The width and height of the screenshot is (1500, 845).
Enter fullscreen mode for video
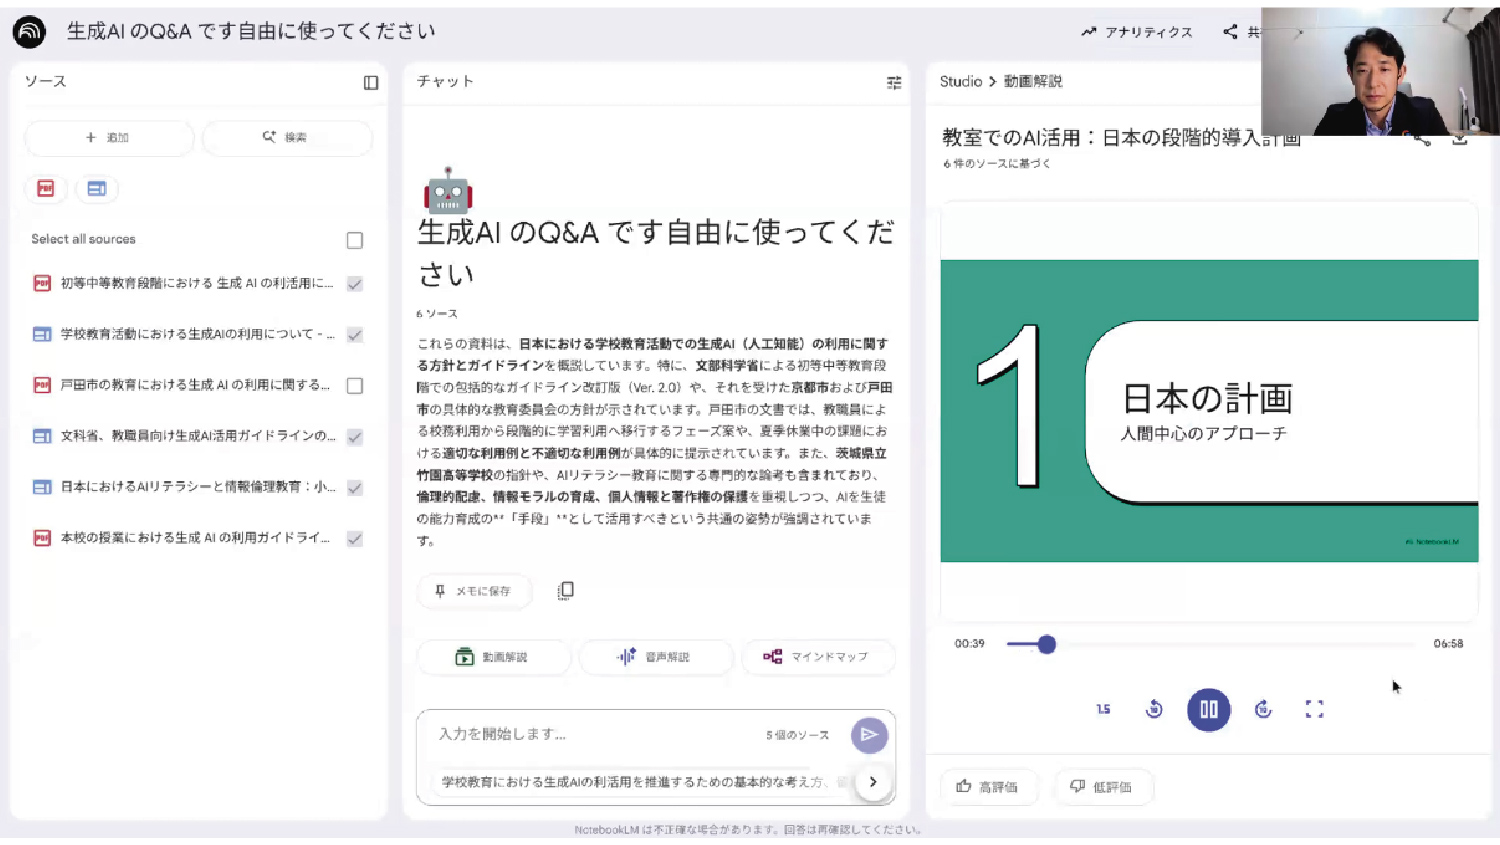pos(1314,710)
